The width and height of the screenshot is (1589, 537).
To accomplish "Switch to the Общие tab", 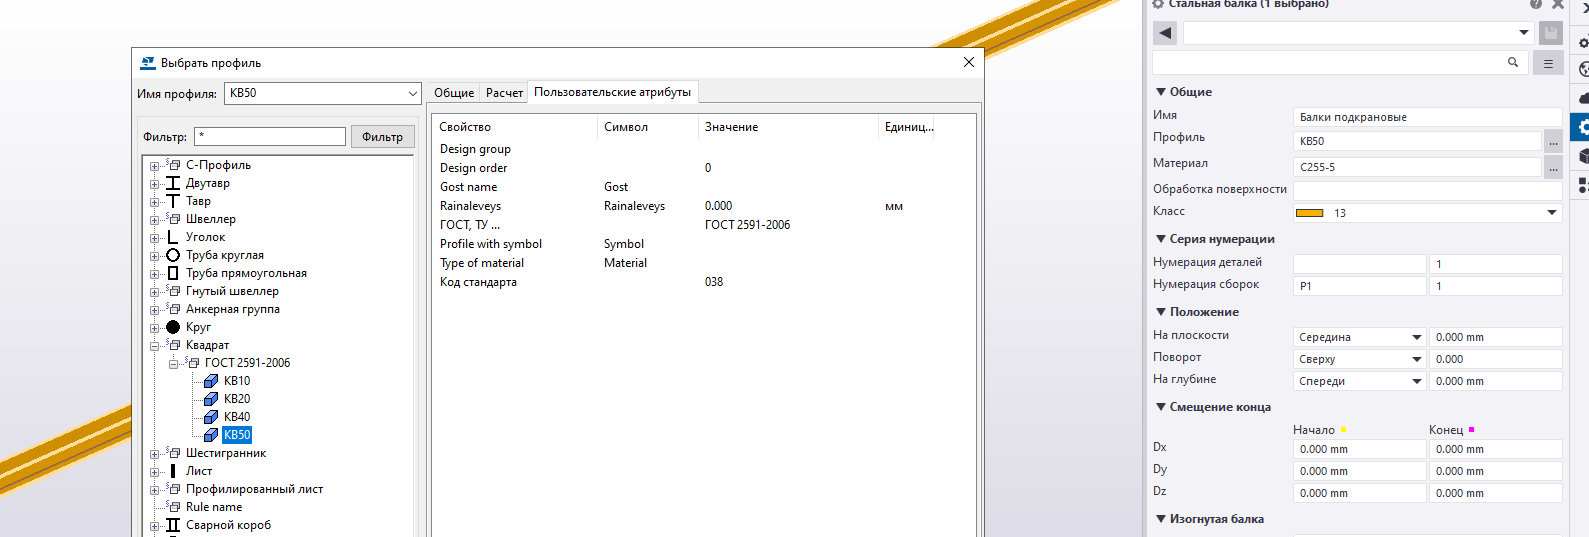I will point(453,93).
